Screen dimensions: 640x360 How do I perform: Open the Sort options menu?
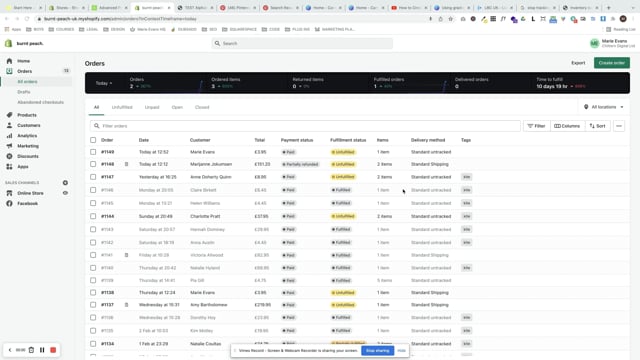coord(598,126)
